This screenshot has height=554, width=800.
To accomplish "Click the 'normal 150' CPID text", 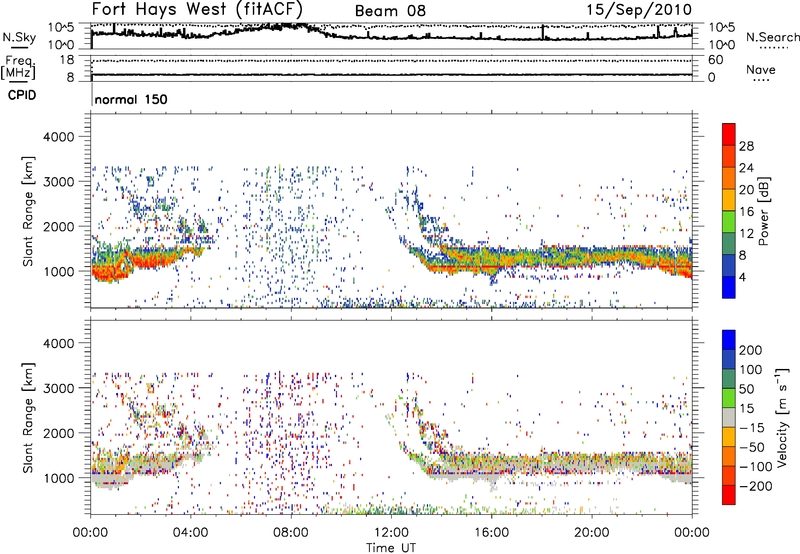I will pos(131,99).
